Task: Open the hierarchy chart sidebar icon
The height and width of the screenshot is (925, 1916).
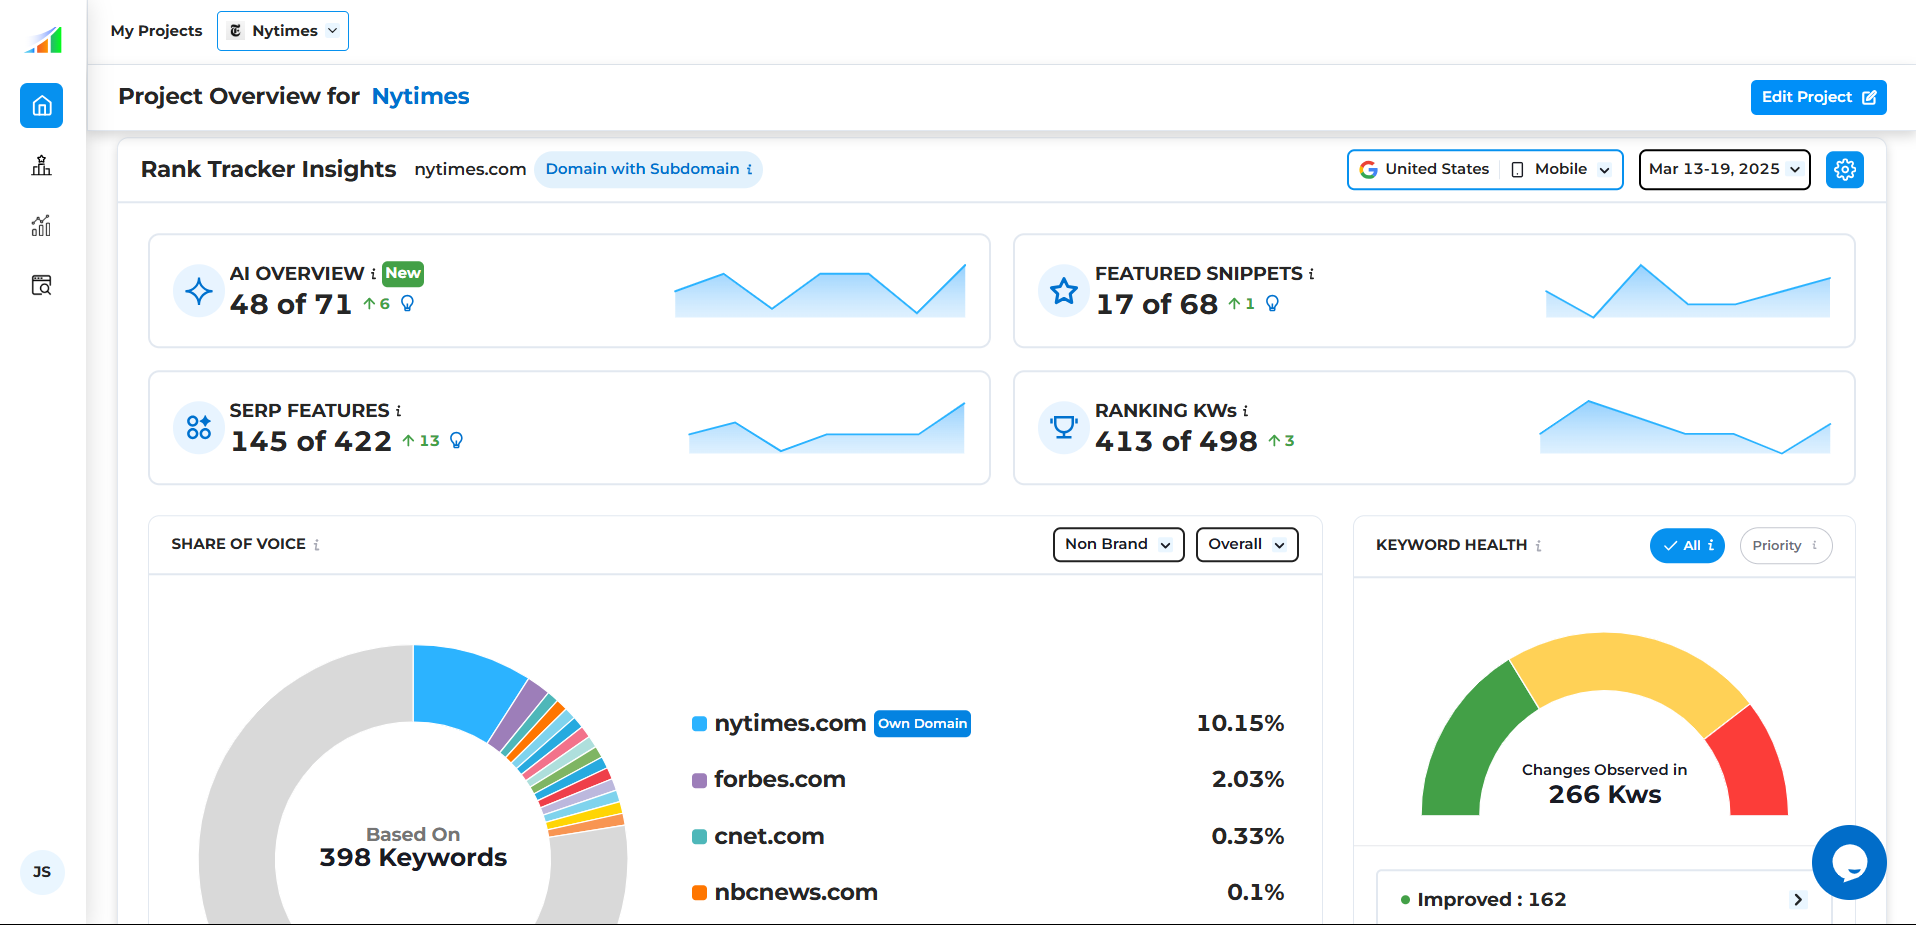Action: tap(41, 166)
